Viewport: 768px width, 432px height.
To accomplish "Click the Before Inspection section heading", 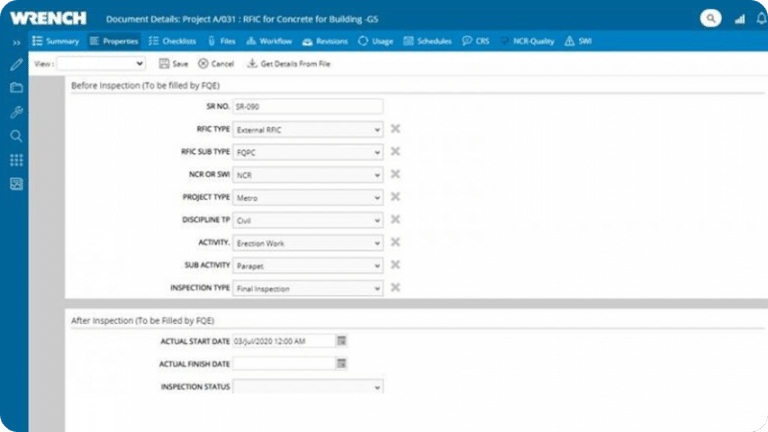I will (x=145, y=85).
